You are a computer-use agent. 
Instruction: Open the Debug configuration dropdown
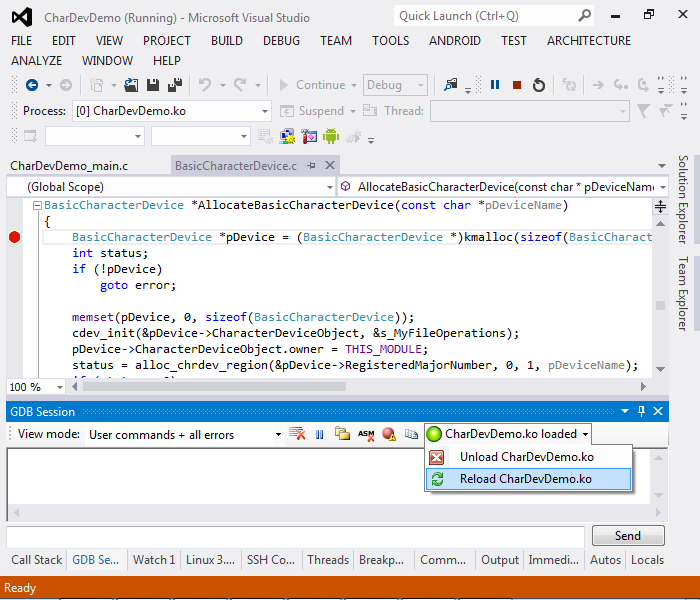[x=395, y=85]
